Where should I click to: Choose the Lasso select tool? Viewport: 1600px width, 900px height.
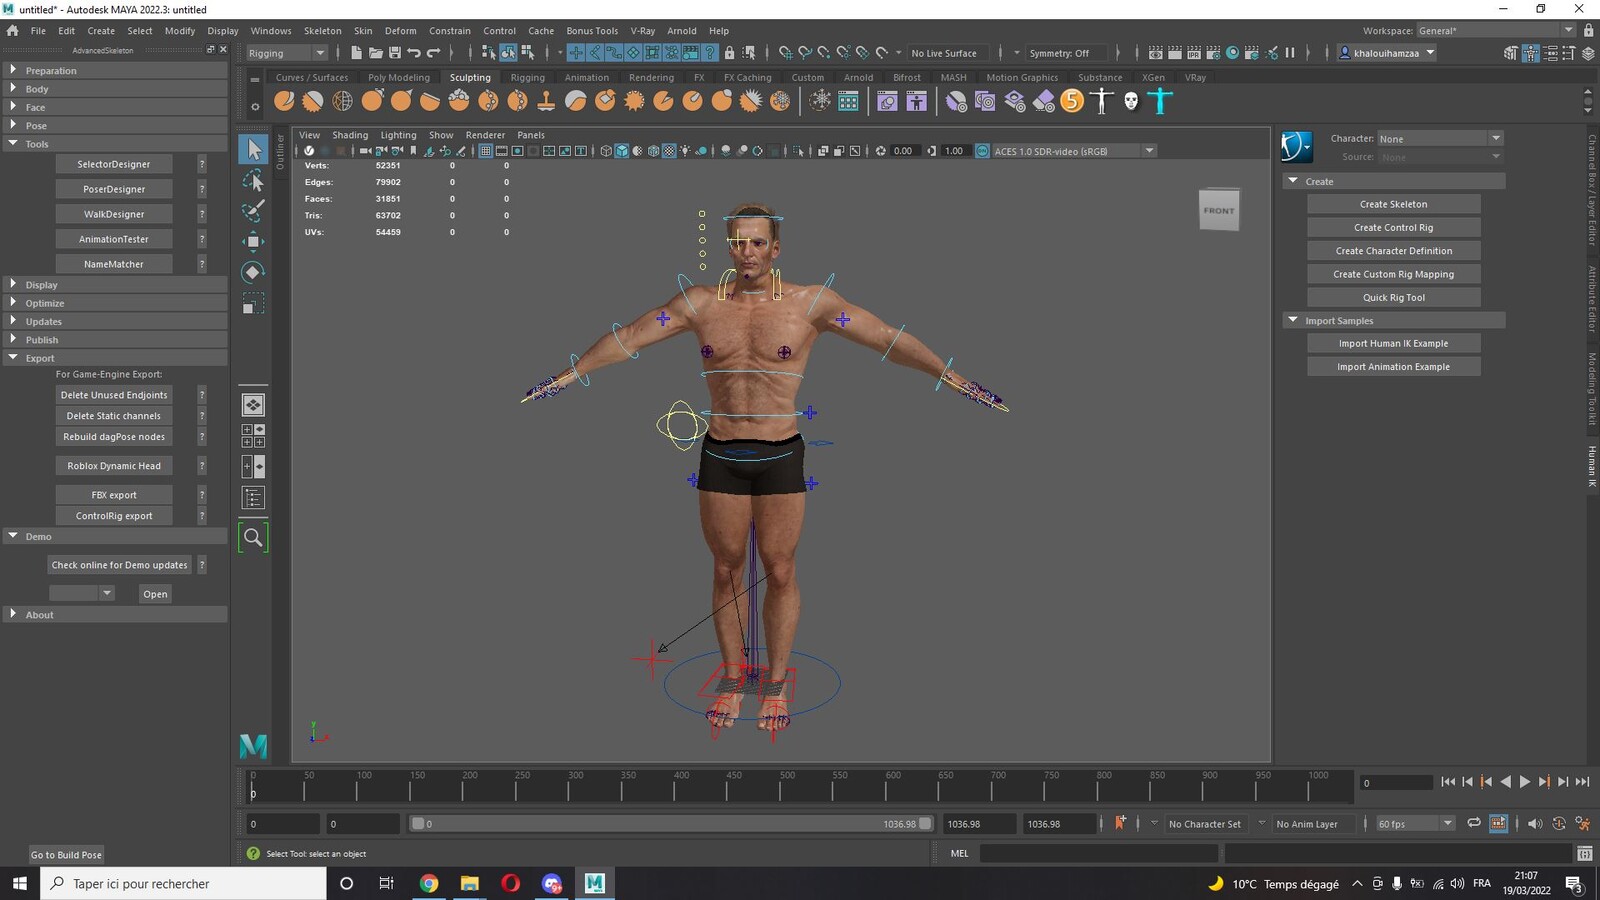coord(253,181)
